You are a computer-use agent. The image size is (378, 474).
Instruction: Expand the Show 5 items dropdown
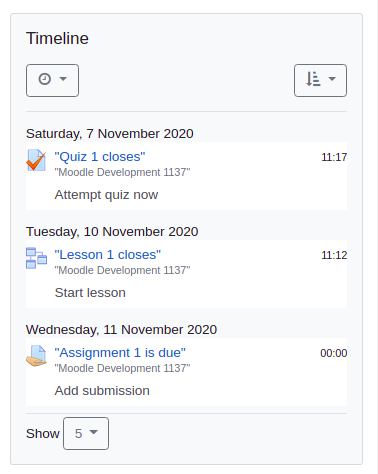[x=86, y=433]
